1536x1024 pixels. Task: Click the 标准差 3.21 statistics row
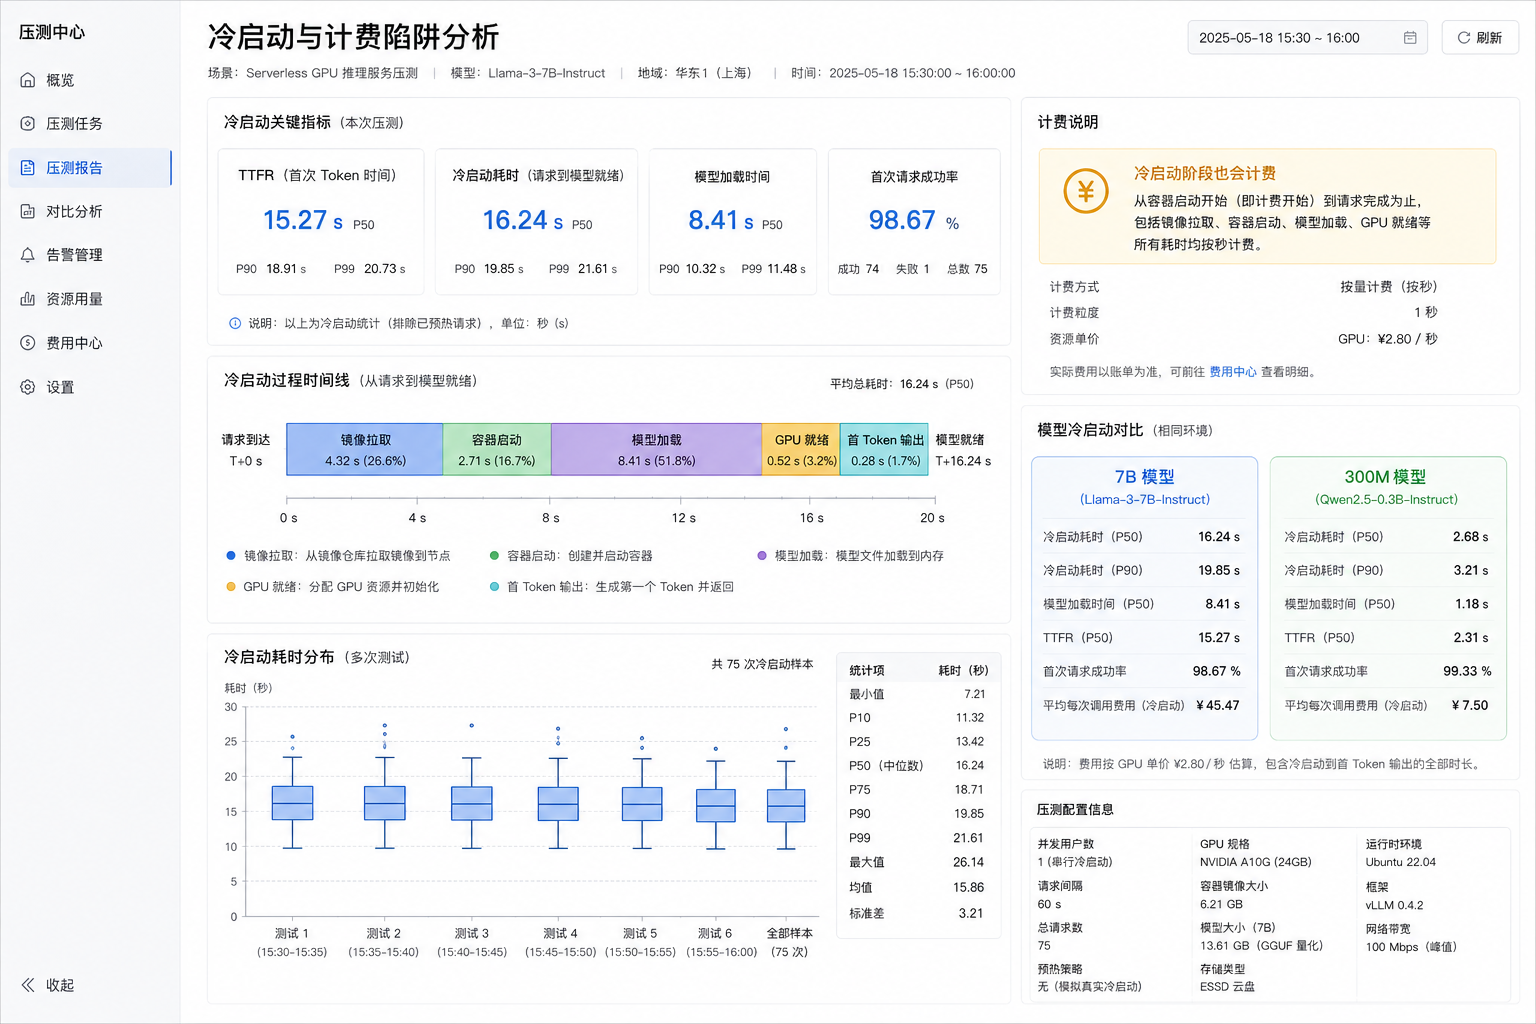click(917, 913)
